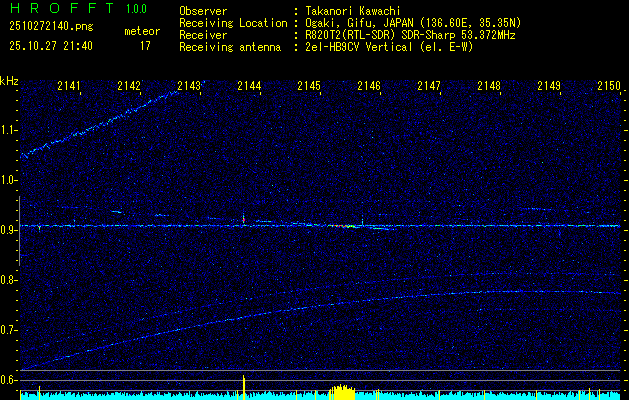629x400 pixels.
Task: Click the 0.7 frequency axis label
Action: pos(9,330)
